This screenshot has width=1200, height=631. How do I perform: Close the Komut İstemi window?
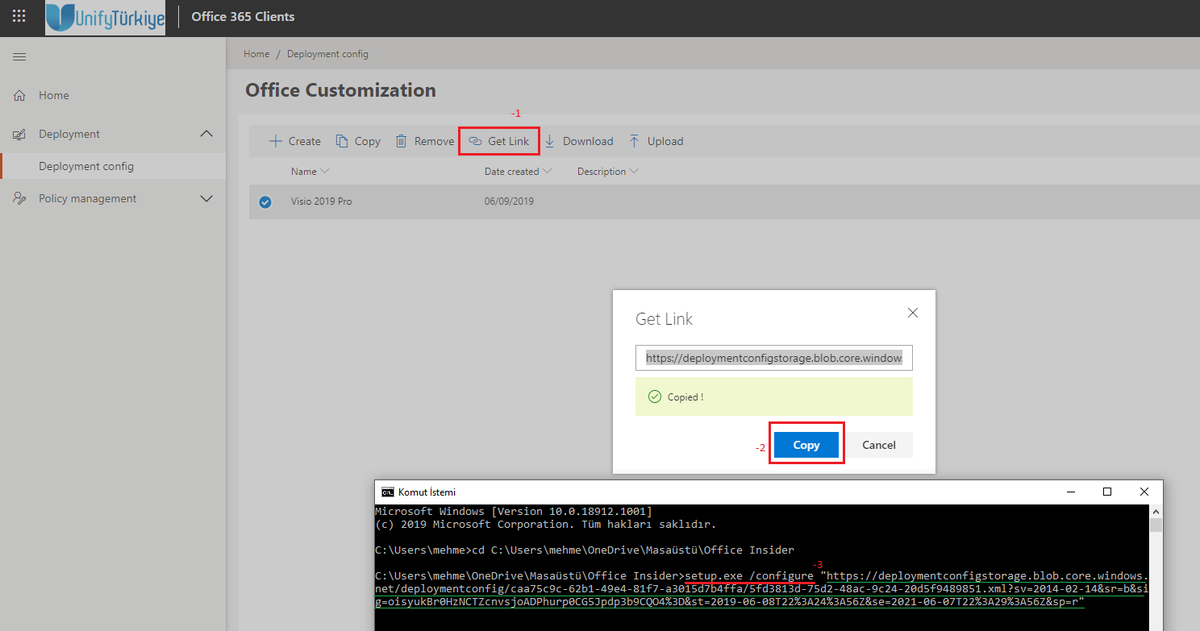(1144, 492)
